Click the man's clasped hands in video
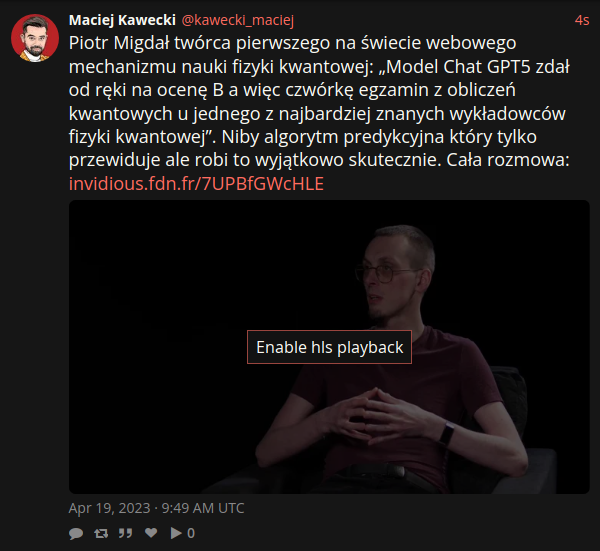The image size is (600, 551). (x=379, y=415)
